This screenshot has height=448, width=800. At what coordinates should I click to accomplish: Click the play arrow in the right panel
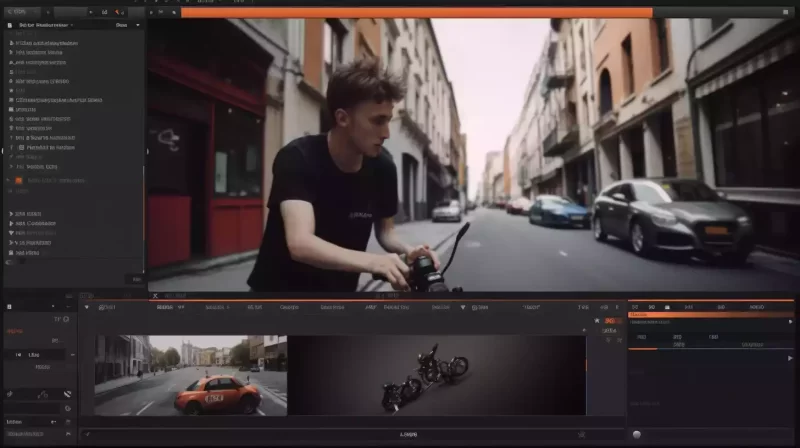(x=790, y=357)
